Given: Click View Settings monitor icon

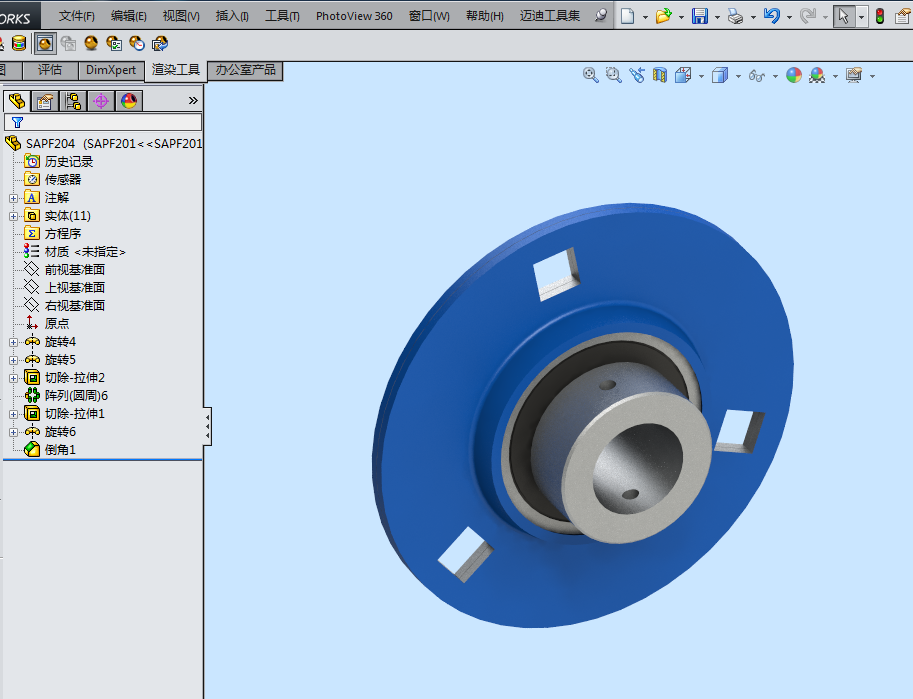Looking at the screenshot, I should pos(854,75).
